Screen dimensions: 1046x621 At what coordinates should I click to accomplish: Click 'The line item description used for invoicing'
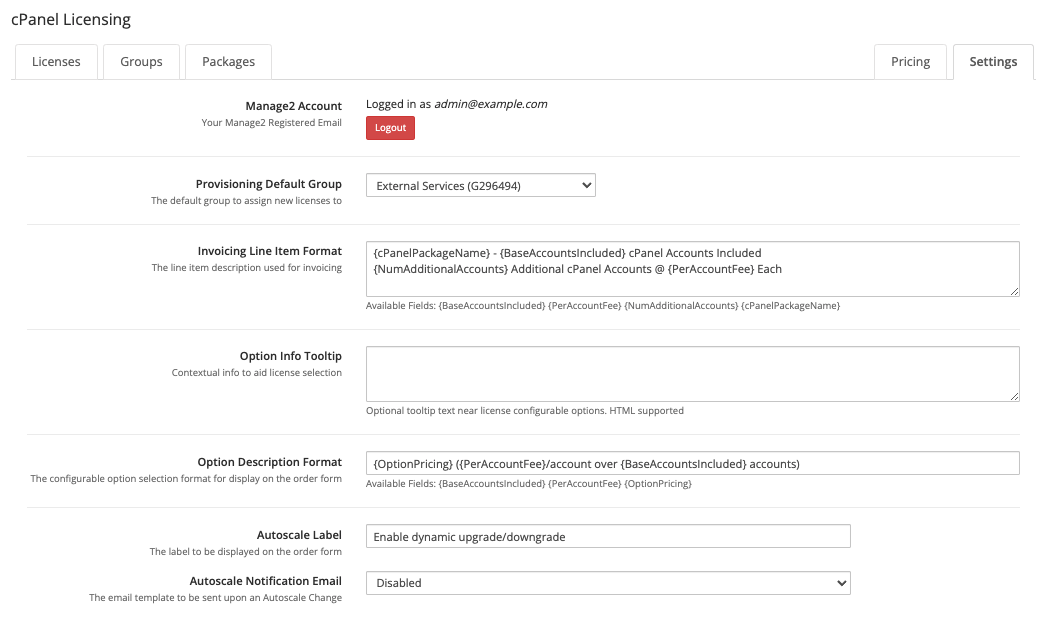coord(247,267)
